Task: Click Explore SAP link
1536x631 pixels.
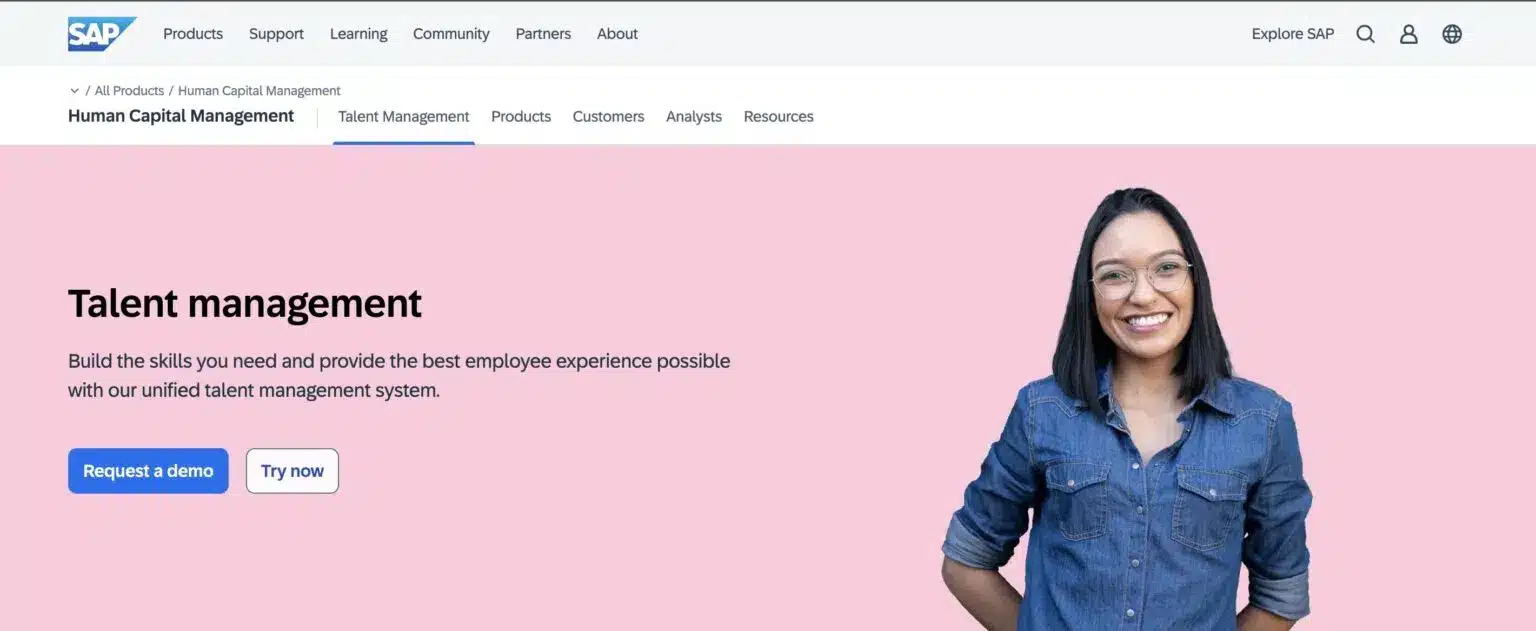Action: (x=1292, y=34)
